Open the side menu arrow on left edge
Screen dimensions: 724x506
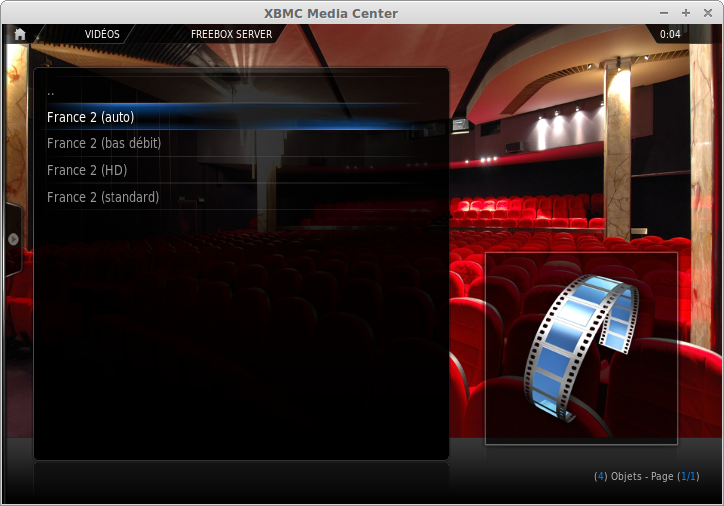point(13,239)
